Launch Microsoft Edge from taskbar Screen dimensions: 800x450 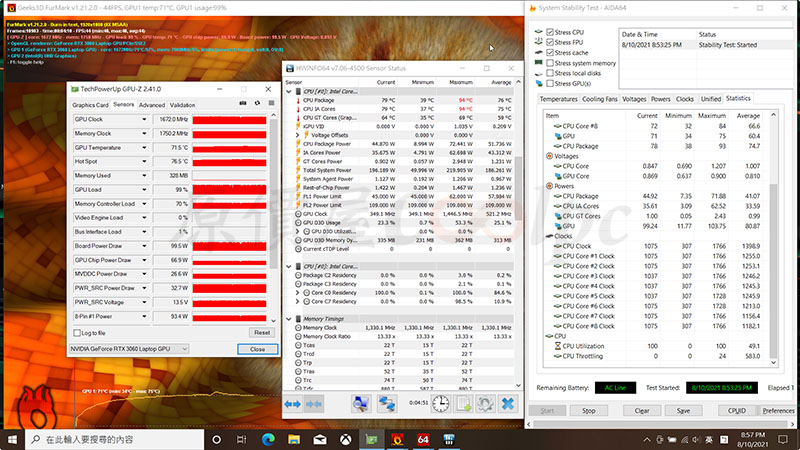click(x=268, y=439)
